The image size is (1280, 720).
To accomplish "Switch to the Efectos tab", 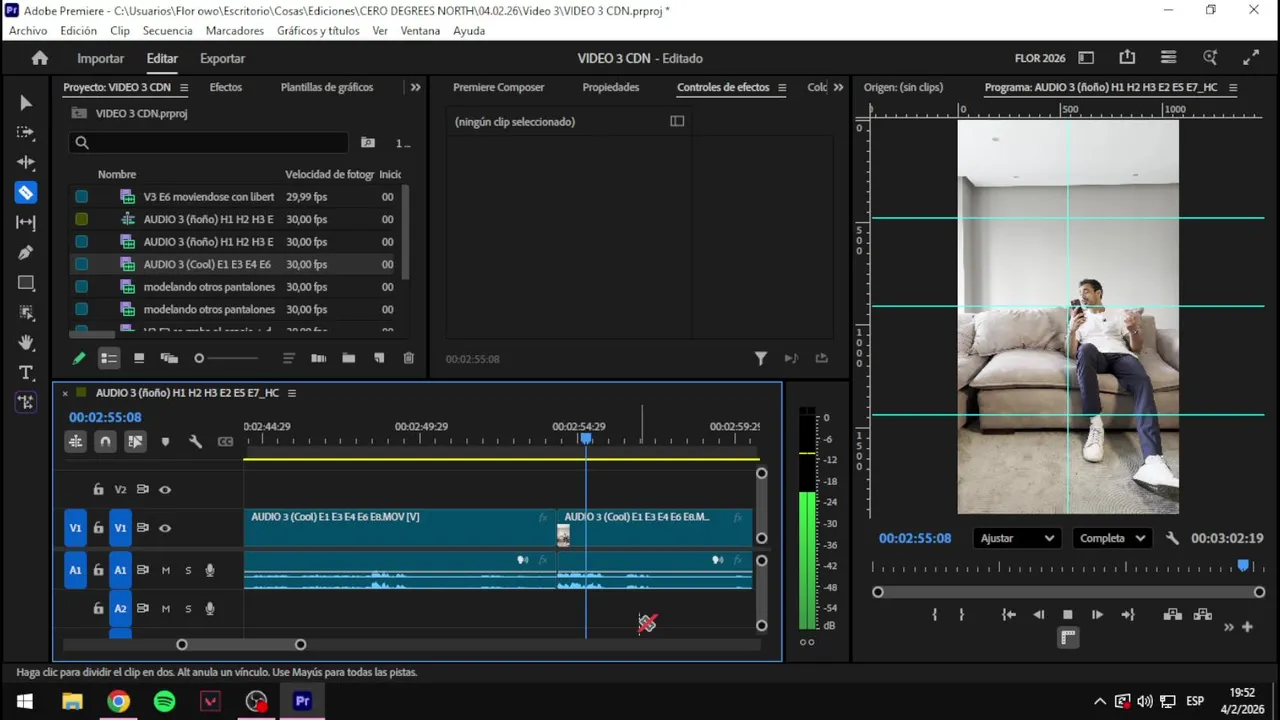I will [225, 87].
